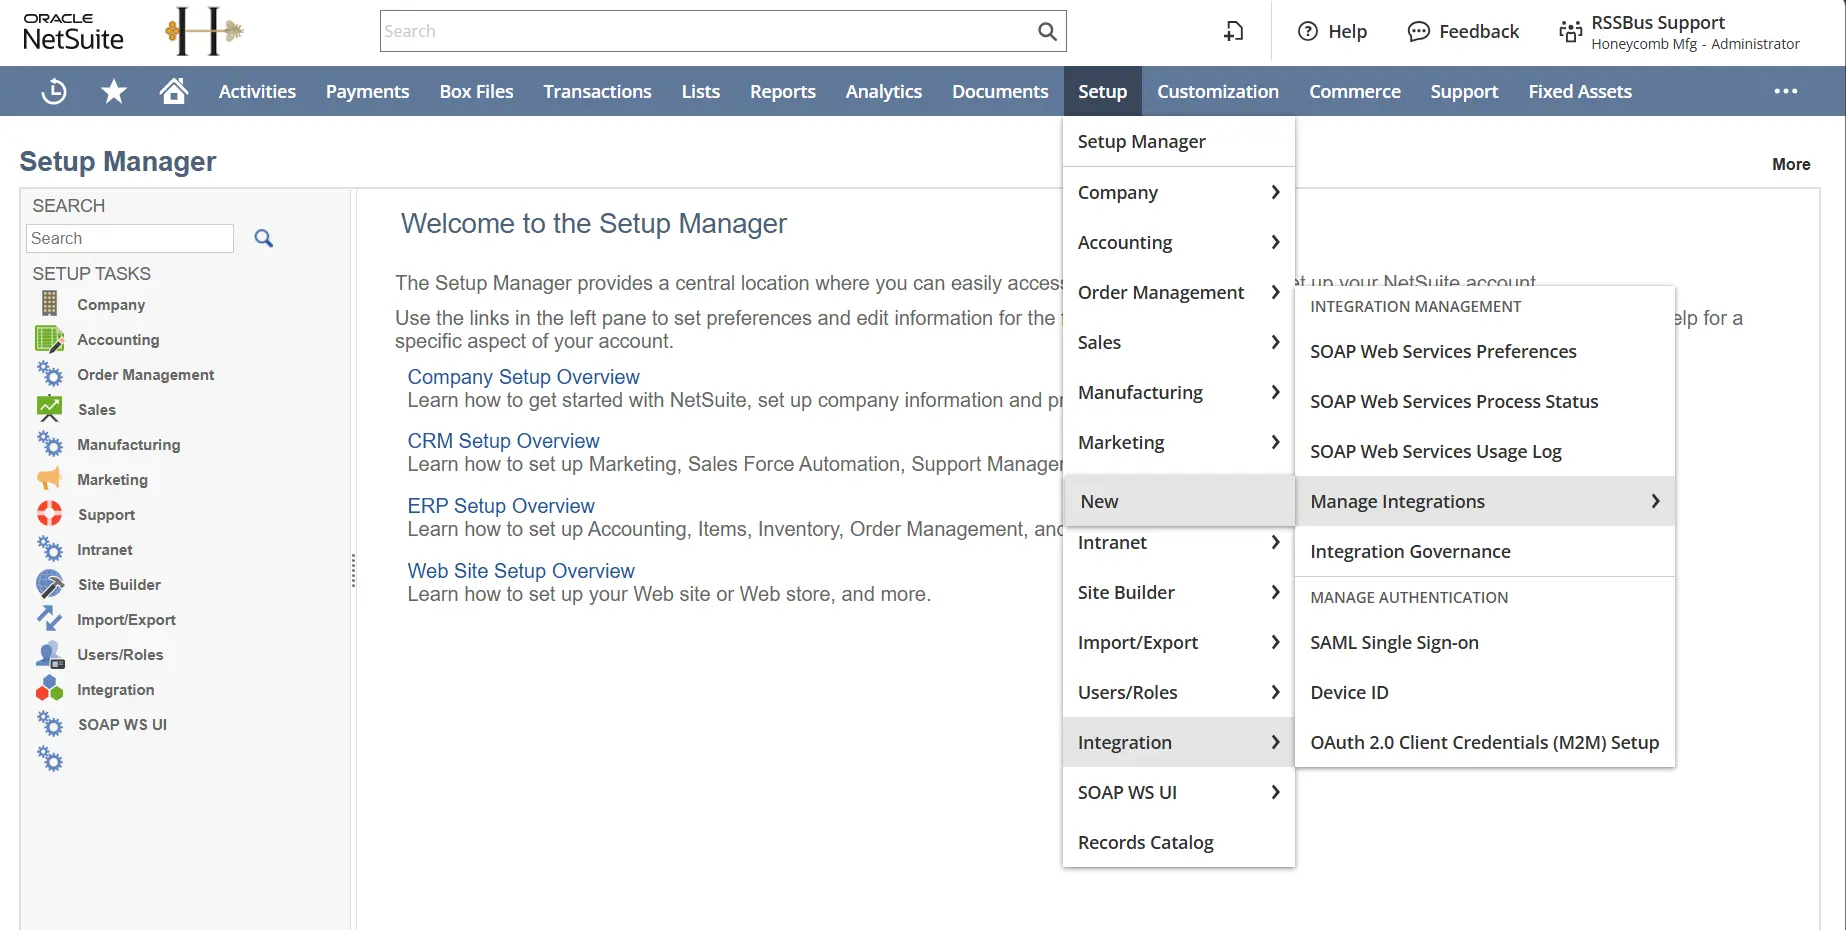
Task: Click inside the global search field
Action: (700, 31)
